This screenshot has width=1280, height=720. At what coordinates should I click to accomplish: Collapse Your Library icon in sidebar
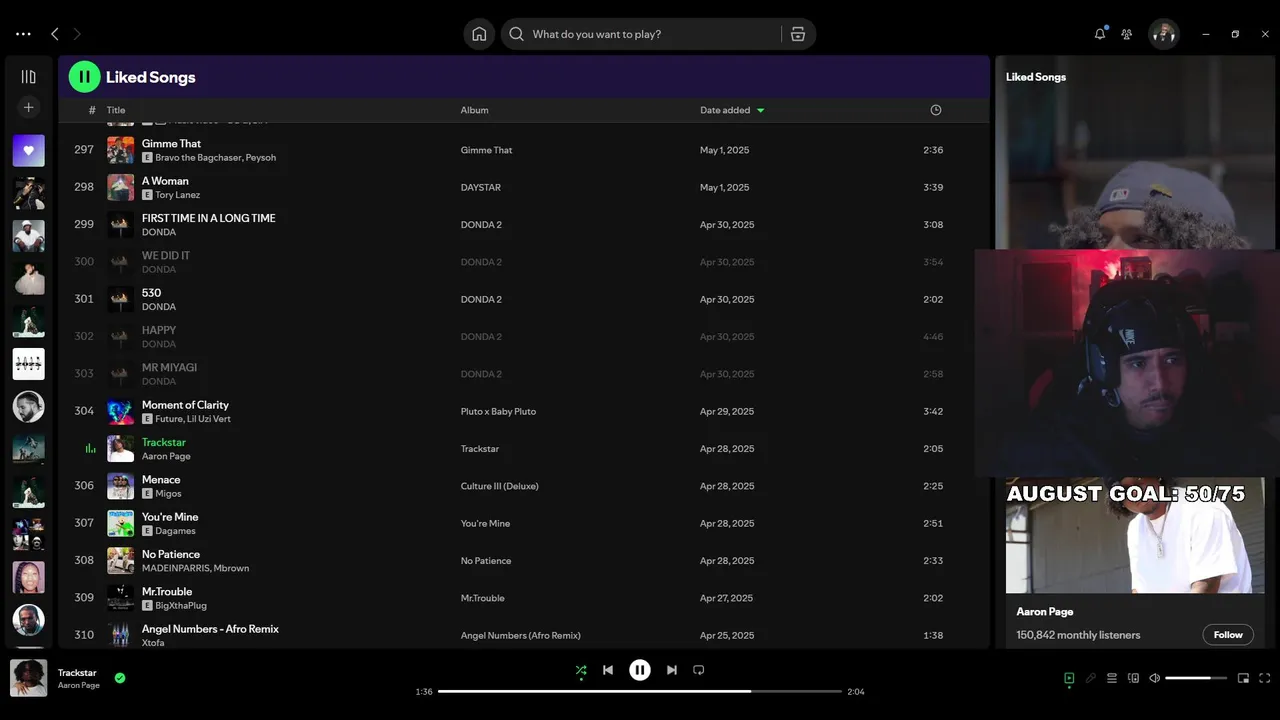click(28, 77)
